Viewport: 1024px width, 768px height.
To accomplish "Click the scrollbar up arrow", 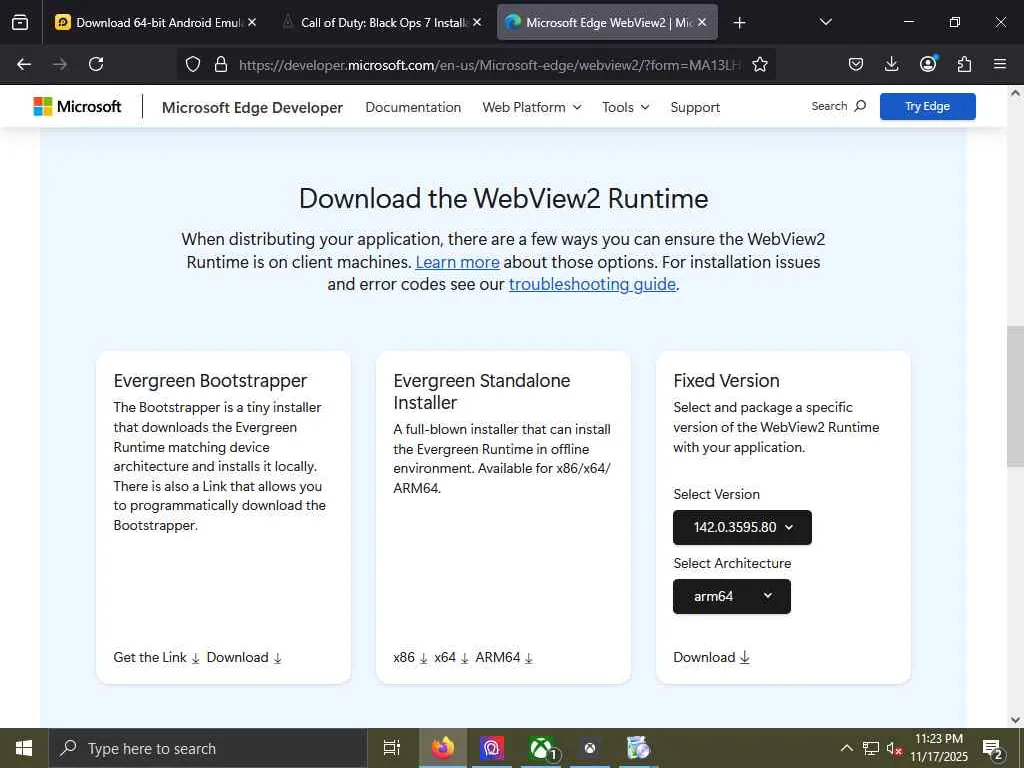I will click(x=1015, y=93).
